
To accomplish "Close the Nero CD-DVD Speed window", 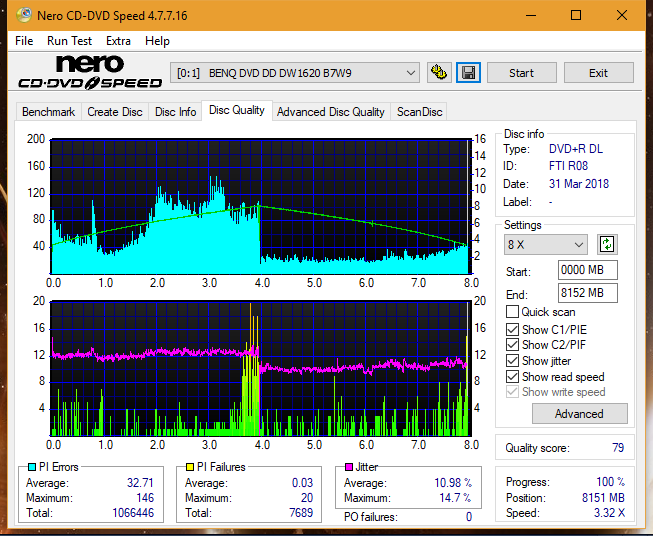I will pos(622,15).
